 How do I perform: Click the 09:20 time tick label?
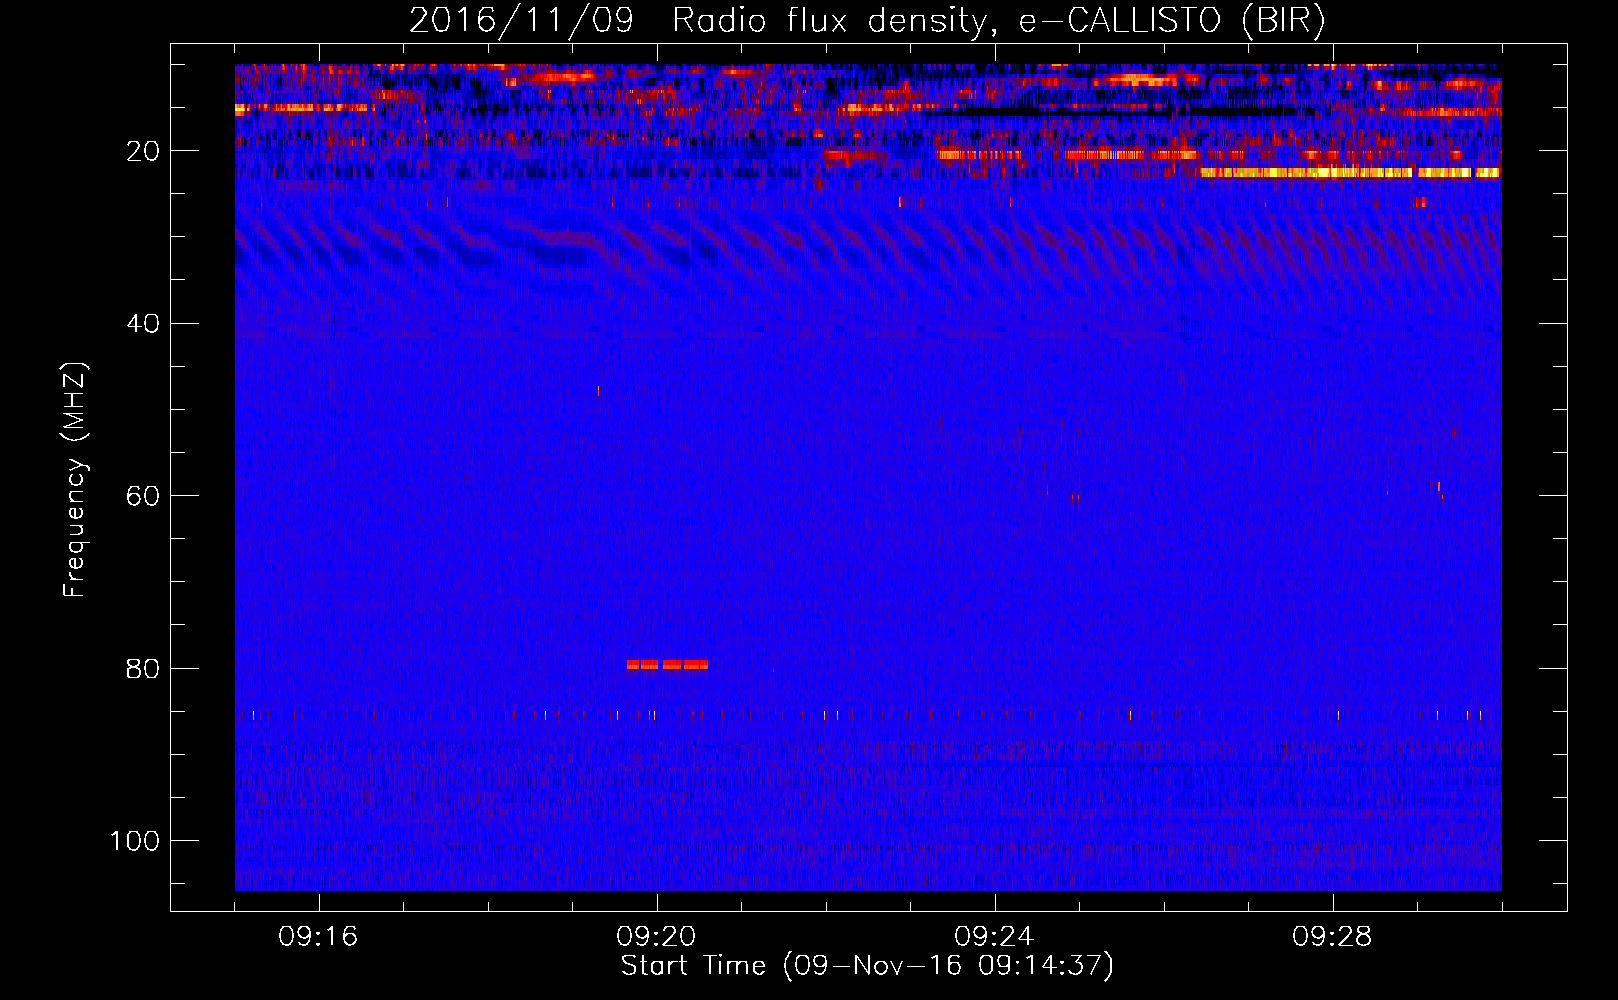pos(656,937)
